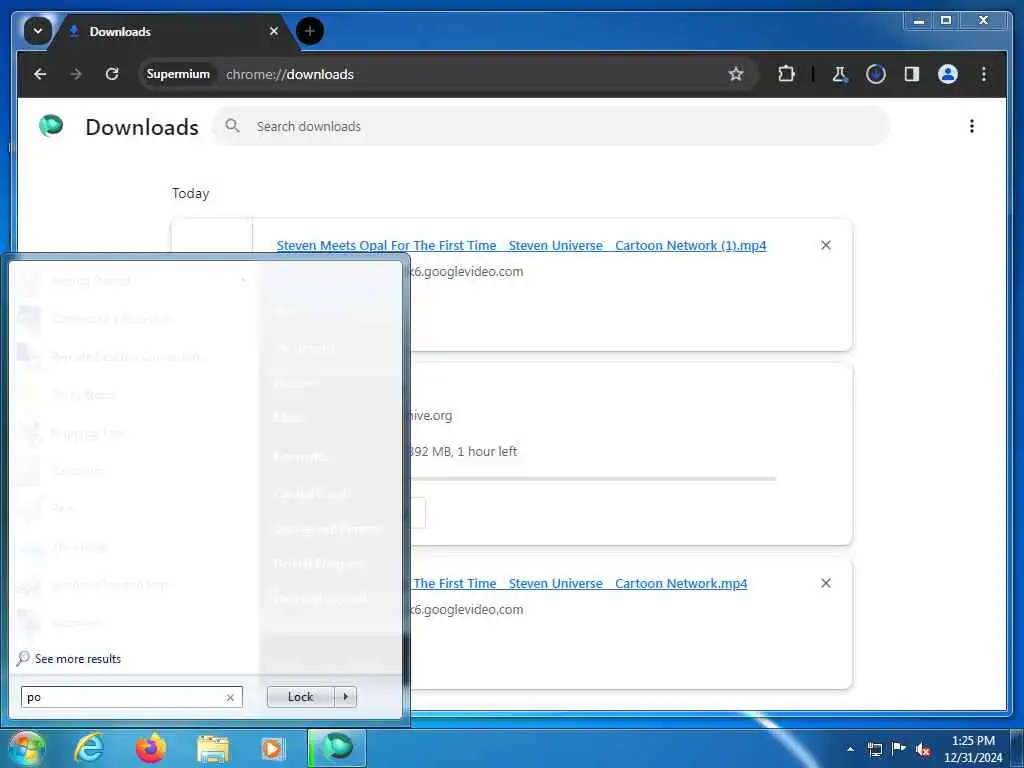Viewport: 1024px width, 768px height.
Task: Launch Firefox from taskbar
Action: (151, 748)
